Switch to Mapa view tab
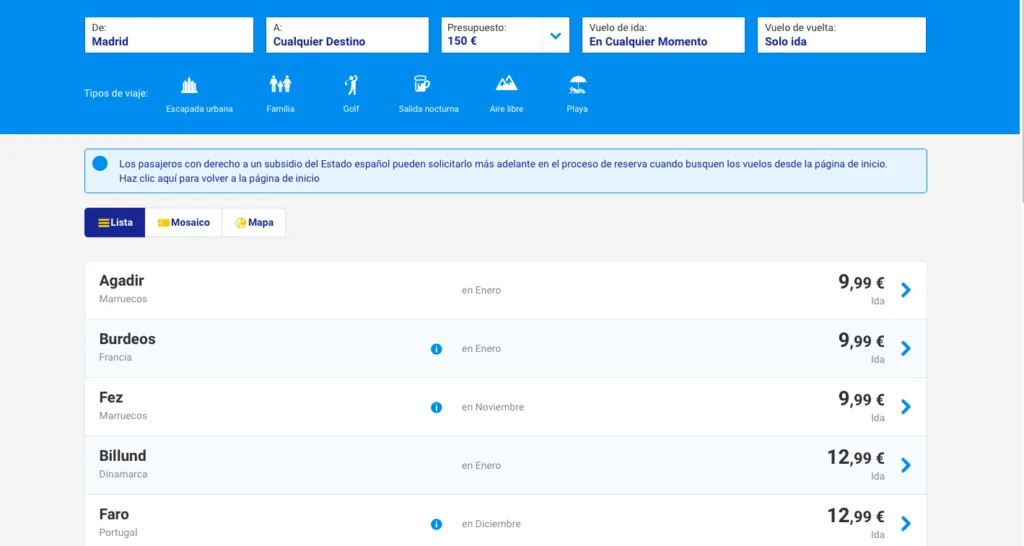Image resolution: width=1024 pixels, height=546 pixels. click(254, 223)
